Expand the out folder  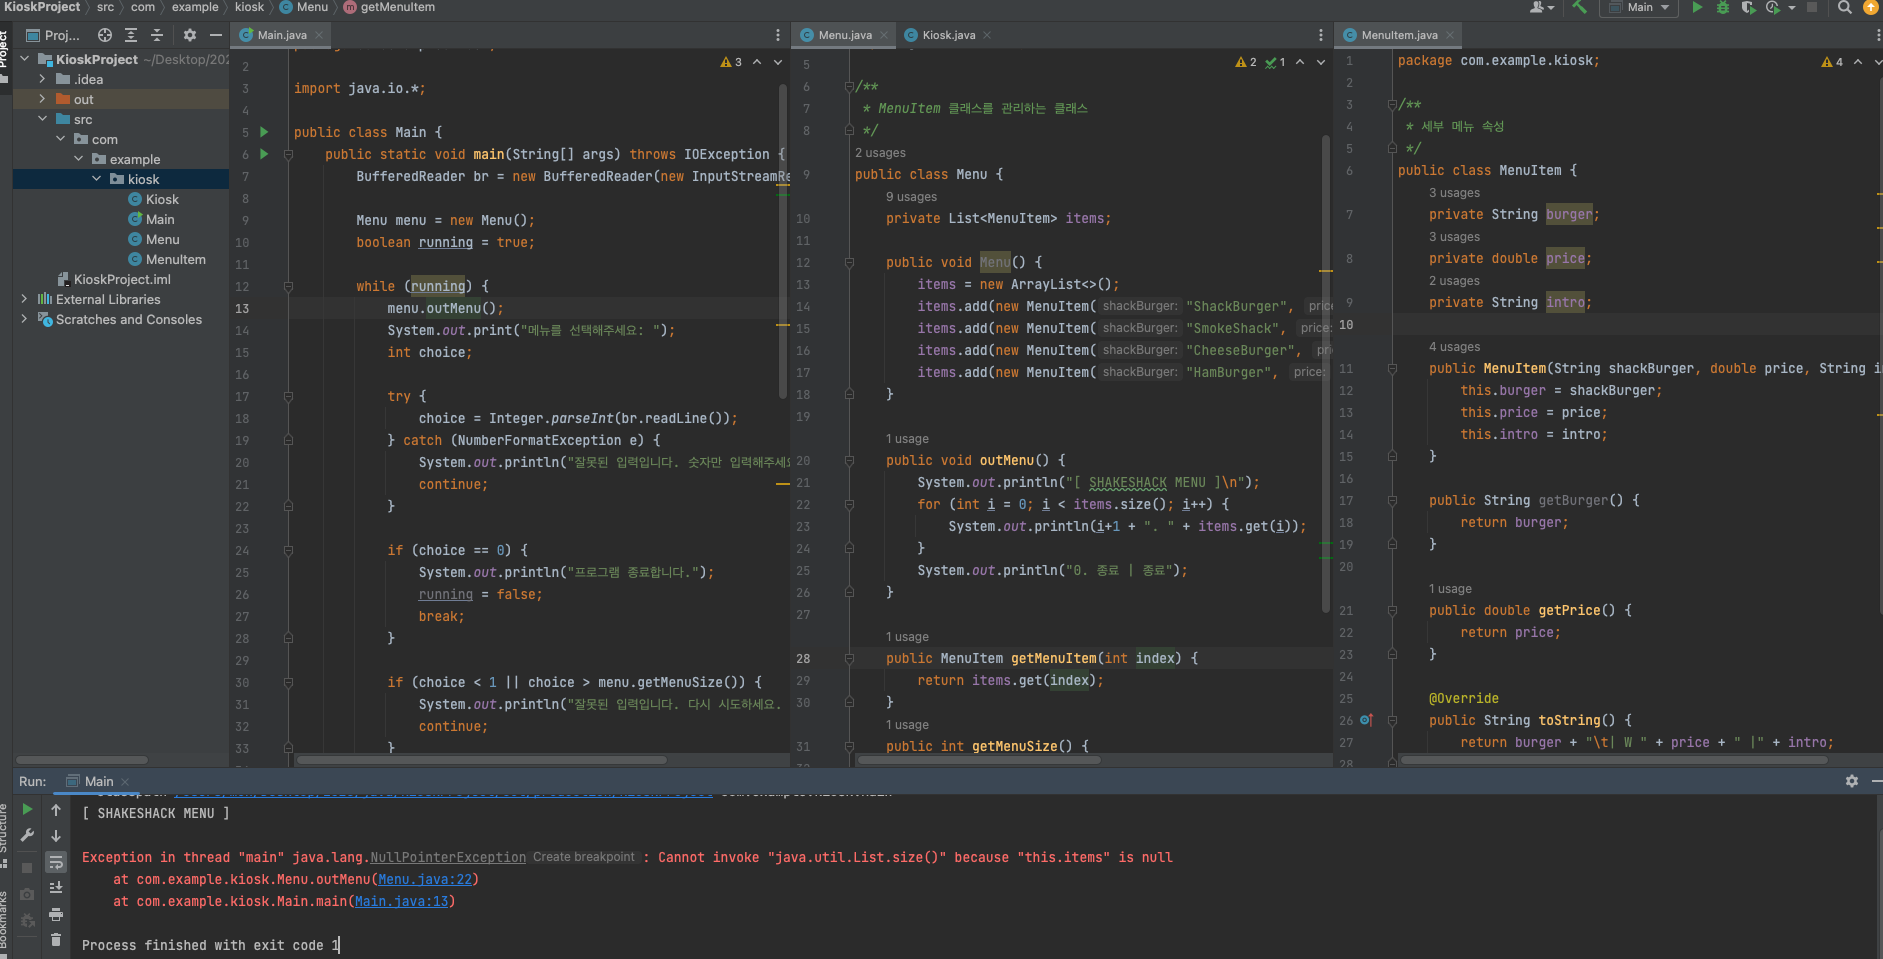click(42, 99)
